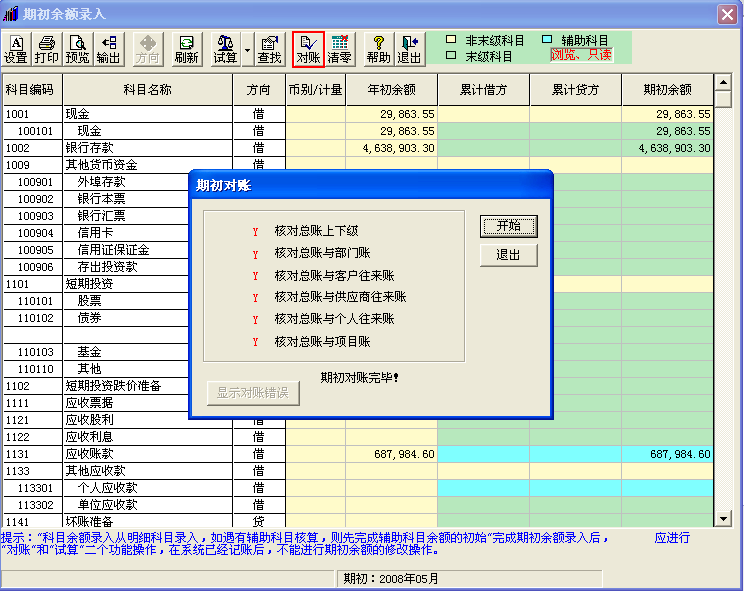
Task: Click the 清零 clear-to-zero icon
Action: pyautogui.click(x=340, y=49)
